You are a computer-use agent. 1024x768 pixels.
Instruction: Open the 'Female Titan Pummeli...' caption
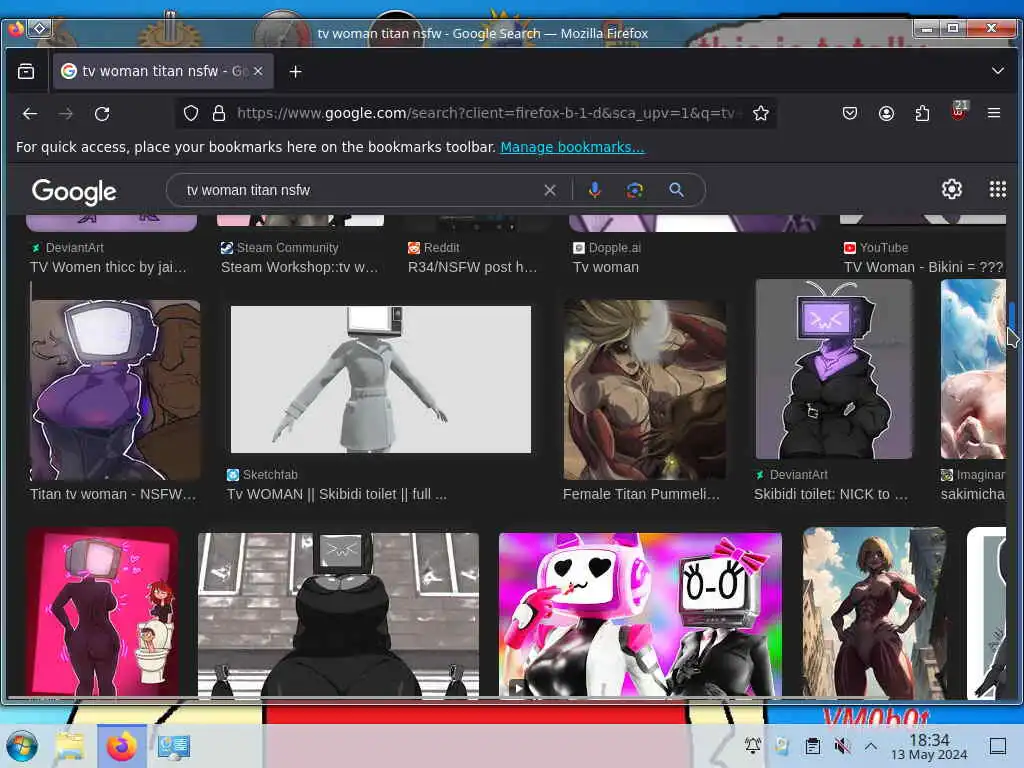tap(641, 494)
